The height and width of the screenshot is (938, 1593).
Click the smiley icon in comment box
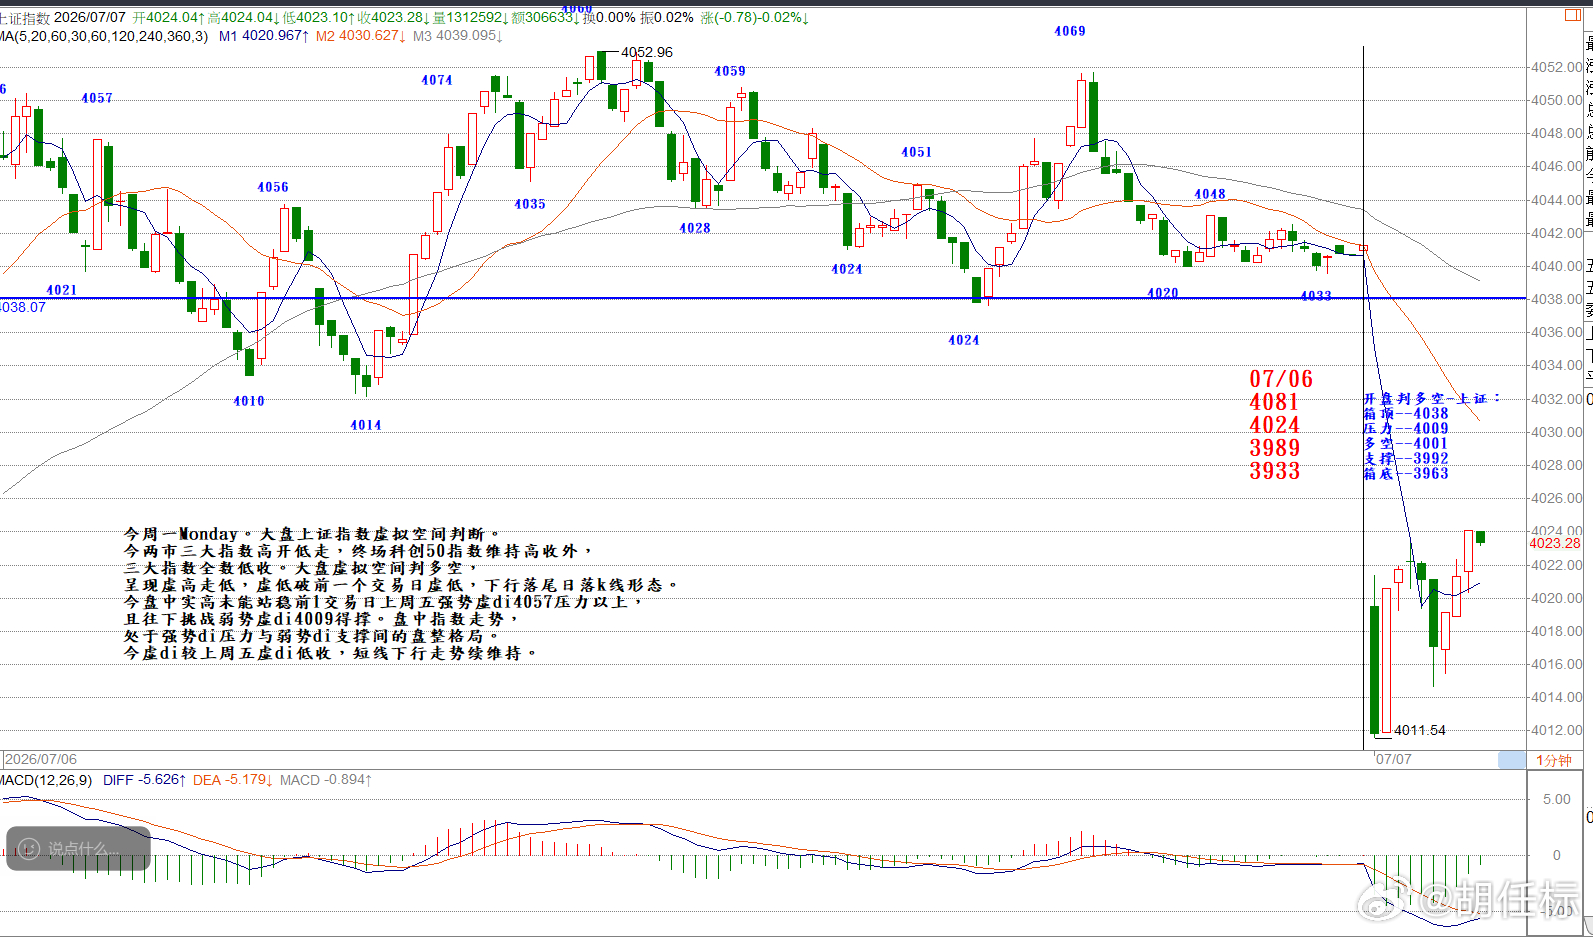(29, 849)
